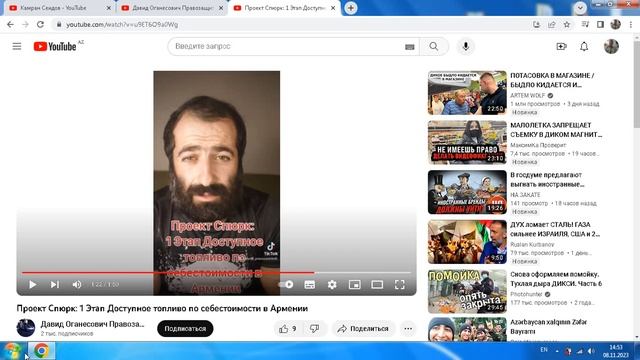Open the МАЛОЛЕТКА ЗАПРЕЩАЕТ СЪЕМКУ video title

pyautogui.click(x=556, y=130)
